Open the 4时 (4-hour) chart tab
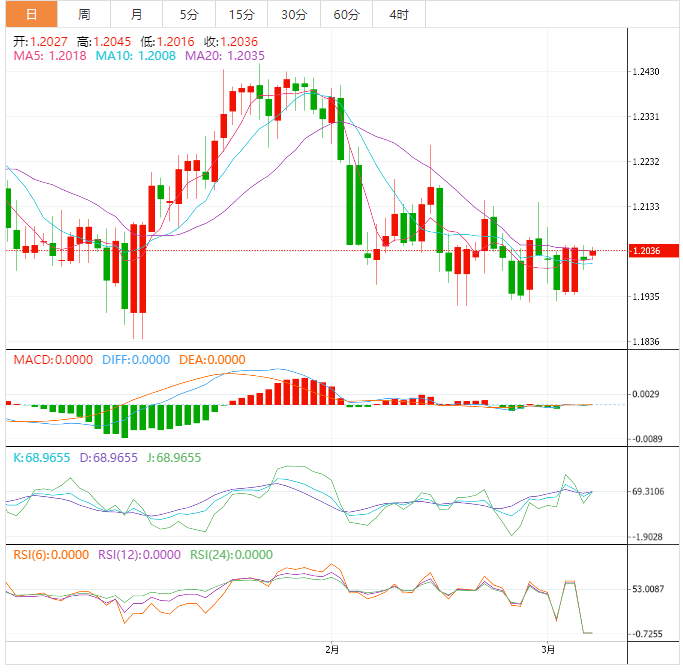This screenshot has height=672, width=683. (398, 14)
